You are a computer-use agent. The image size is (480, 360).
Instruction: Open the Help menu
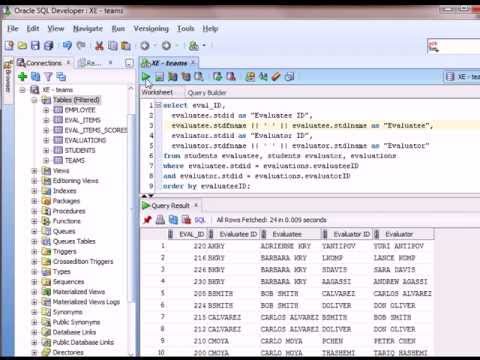point(210,29)
